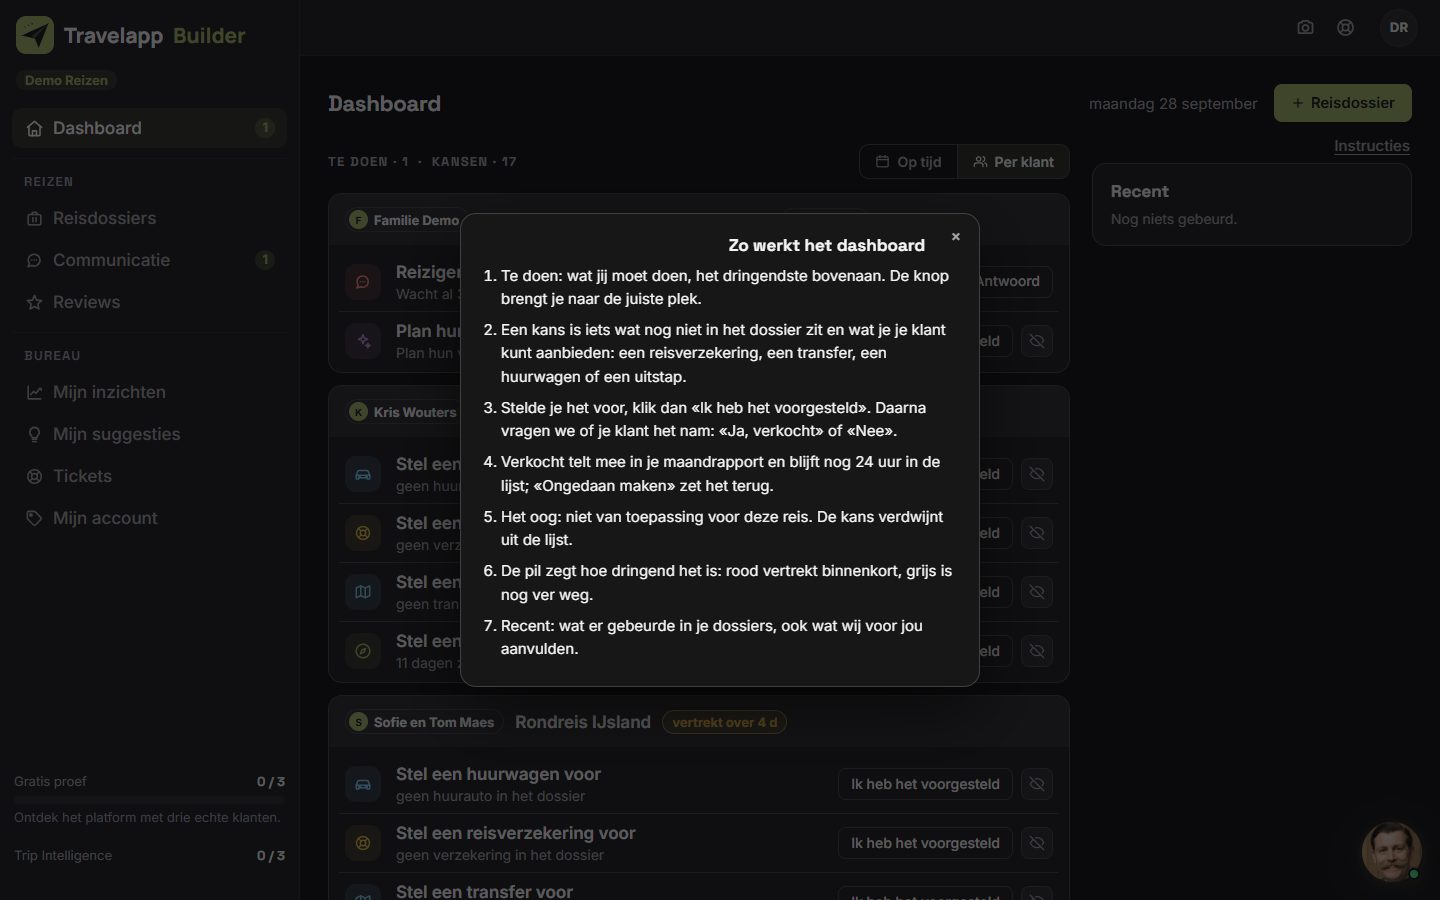Click the sparkle icon beside the Plan row
The width and height of the screenshot is (1440, 900).
coord(363,341)
